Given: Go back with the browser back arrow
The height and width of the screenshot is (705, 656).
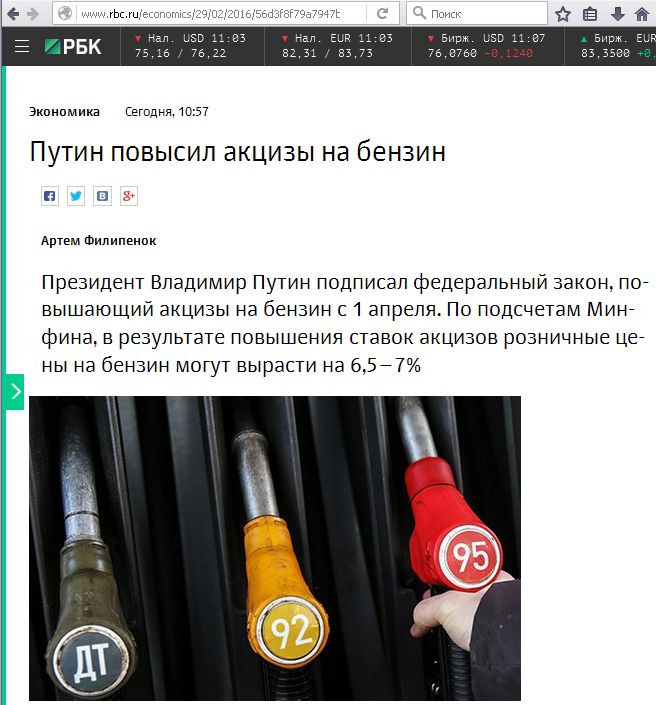Looking at the screenshot, I should (x=13, y=14).
